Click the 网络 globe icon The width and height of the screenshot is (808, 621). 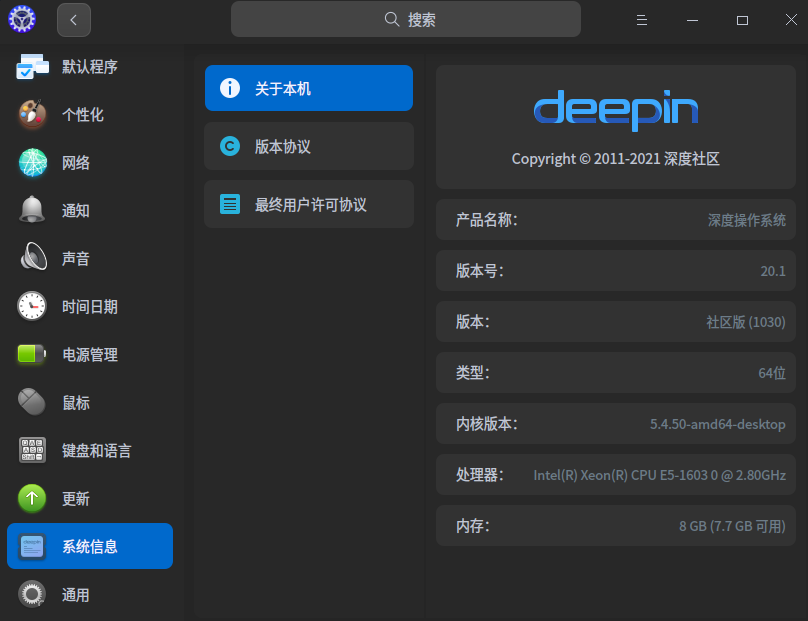tap(32, 162)
